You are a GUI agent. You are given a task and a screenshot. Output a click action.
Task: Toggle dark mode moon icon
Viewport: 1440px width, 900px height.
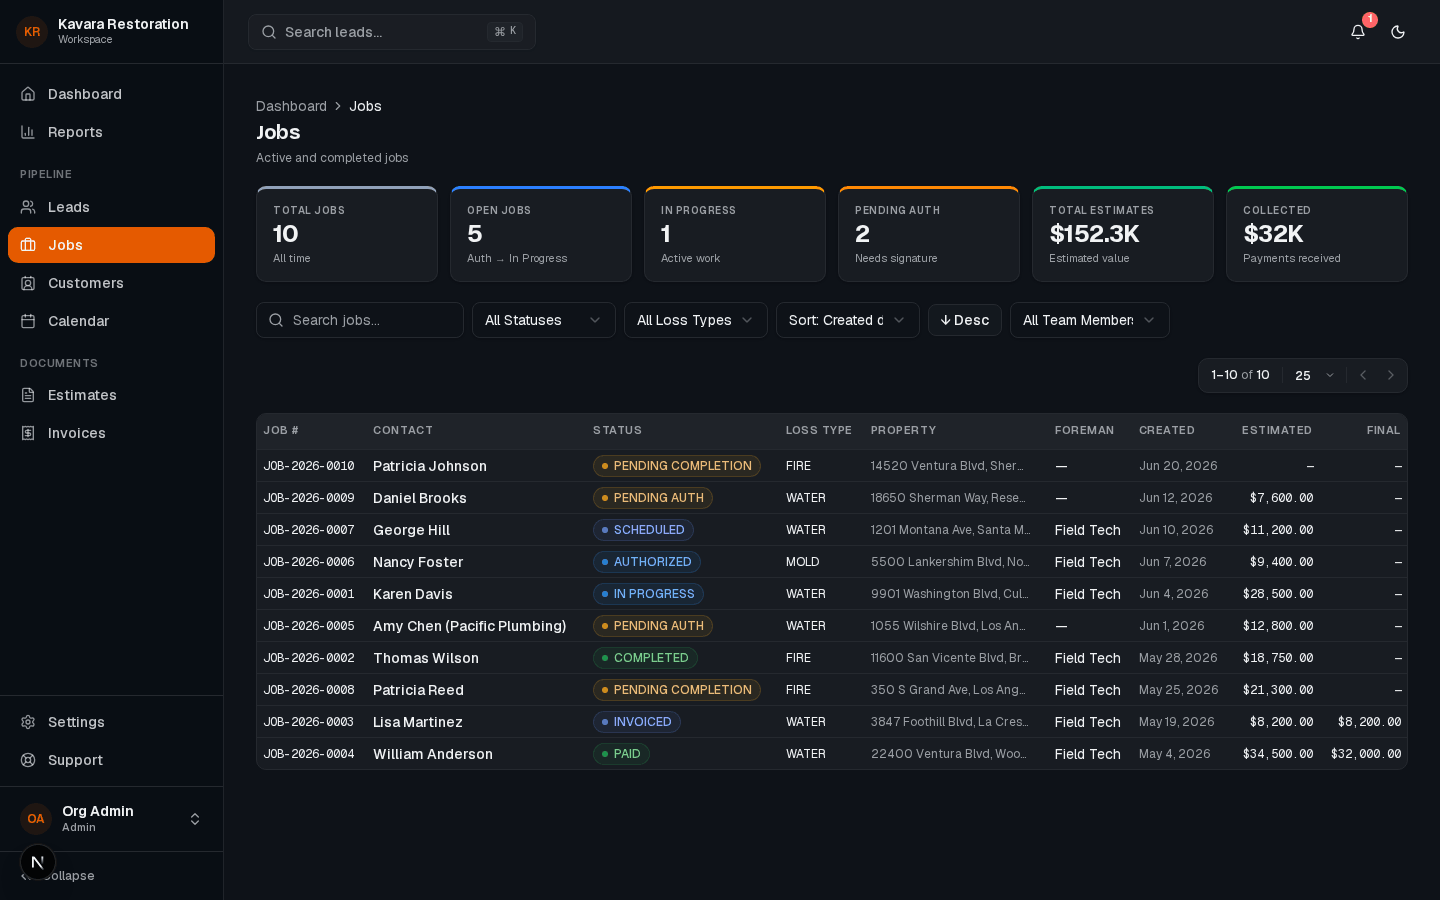click(1398, 32)
